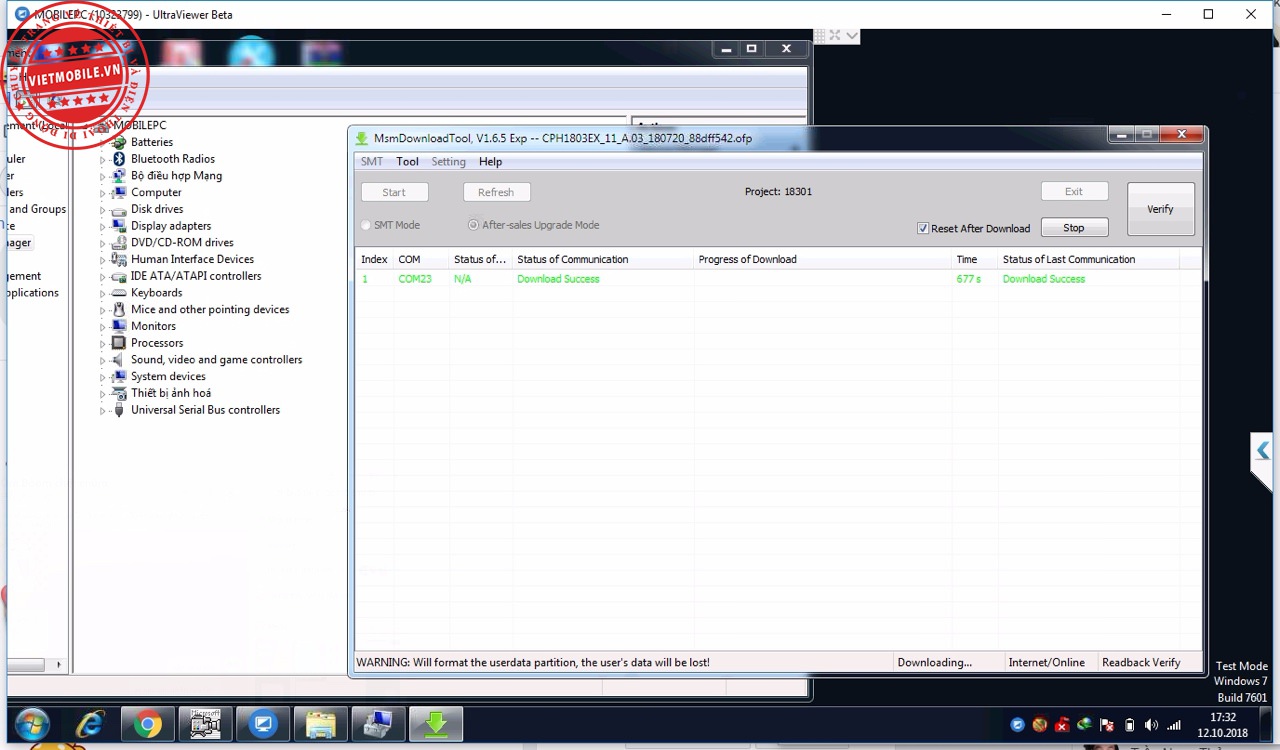Viewport: 1280px width, 750px height.
Task: Click the 677 s time value
Action: pos(968,279)
